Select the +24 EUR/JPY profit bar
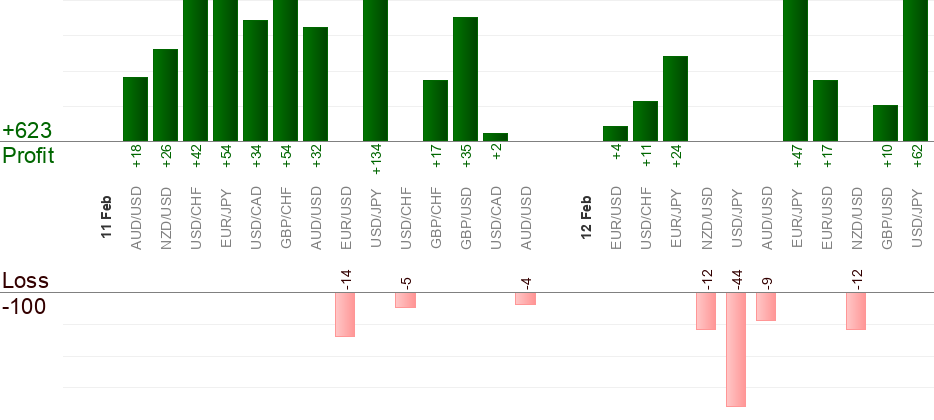Image resolution: width=934 pixels, height=420 pixels. pyautogui.click(x=675, y=98)
